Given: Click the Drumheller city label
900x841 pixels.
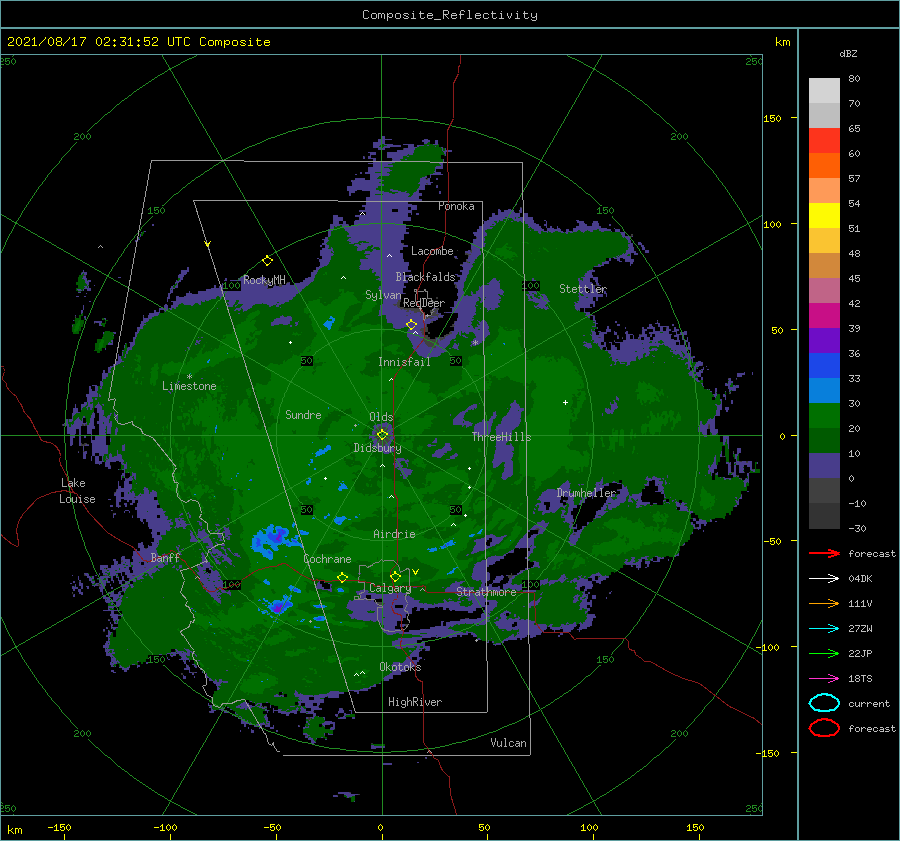Looking at the screenshot, I should (x=586, y=493).
